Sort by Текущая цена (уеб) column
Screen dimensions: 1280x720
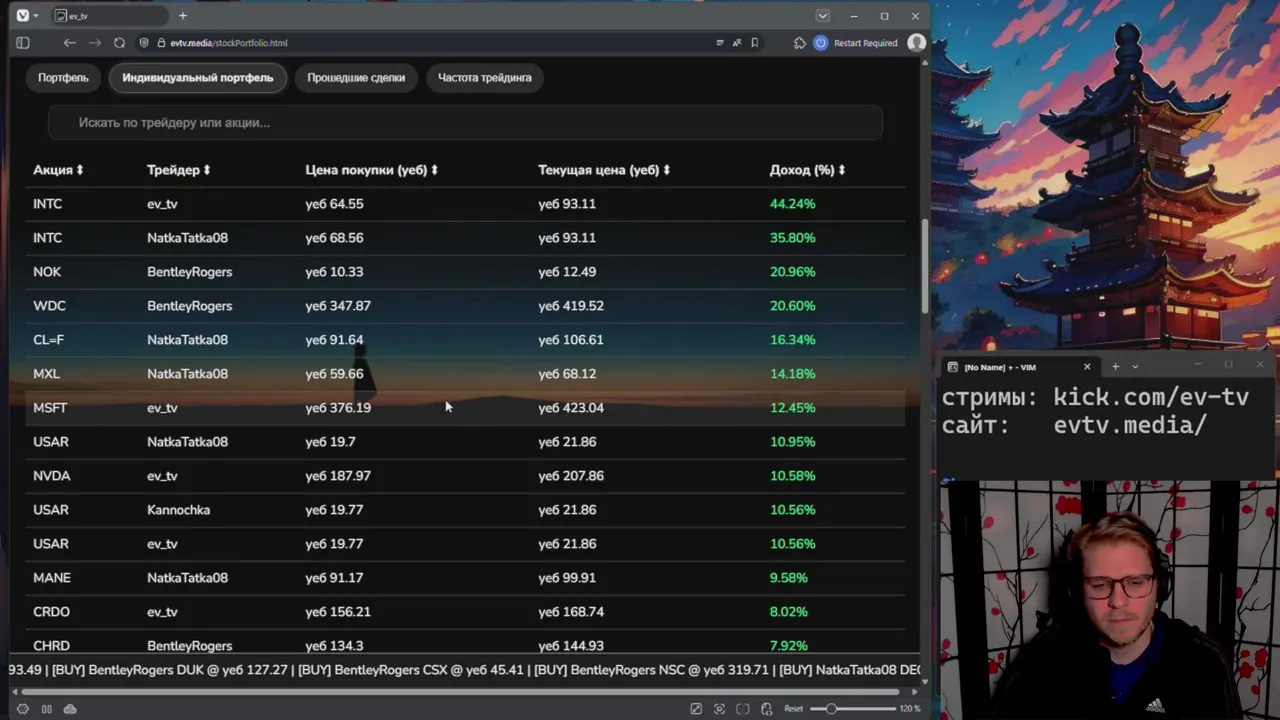click(604, 170)
